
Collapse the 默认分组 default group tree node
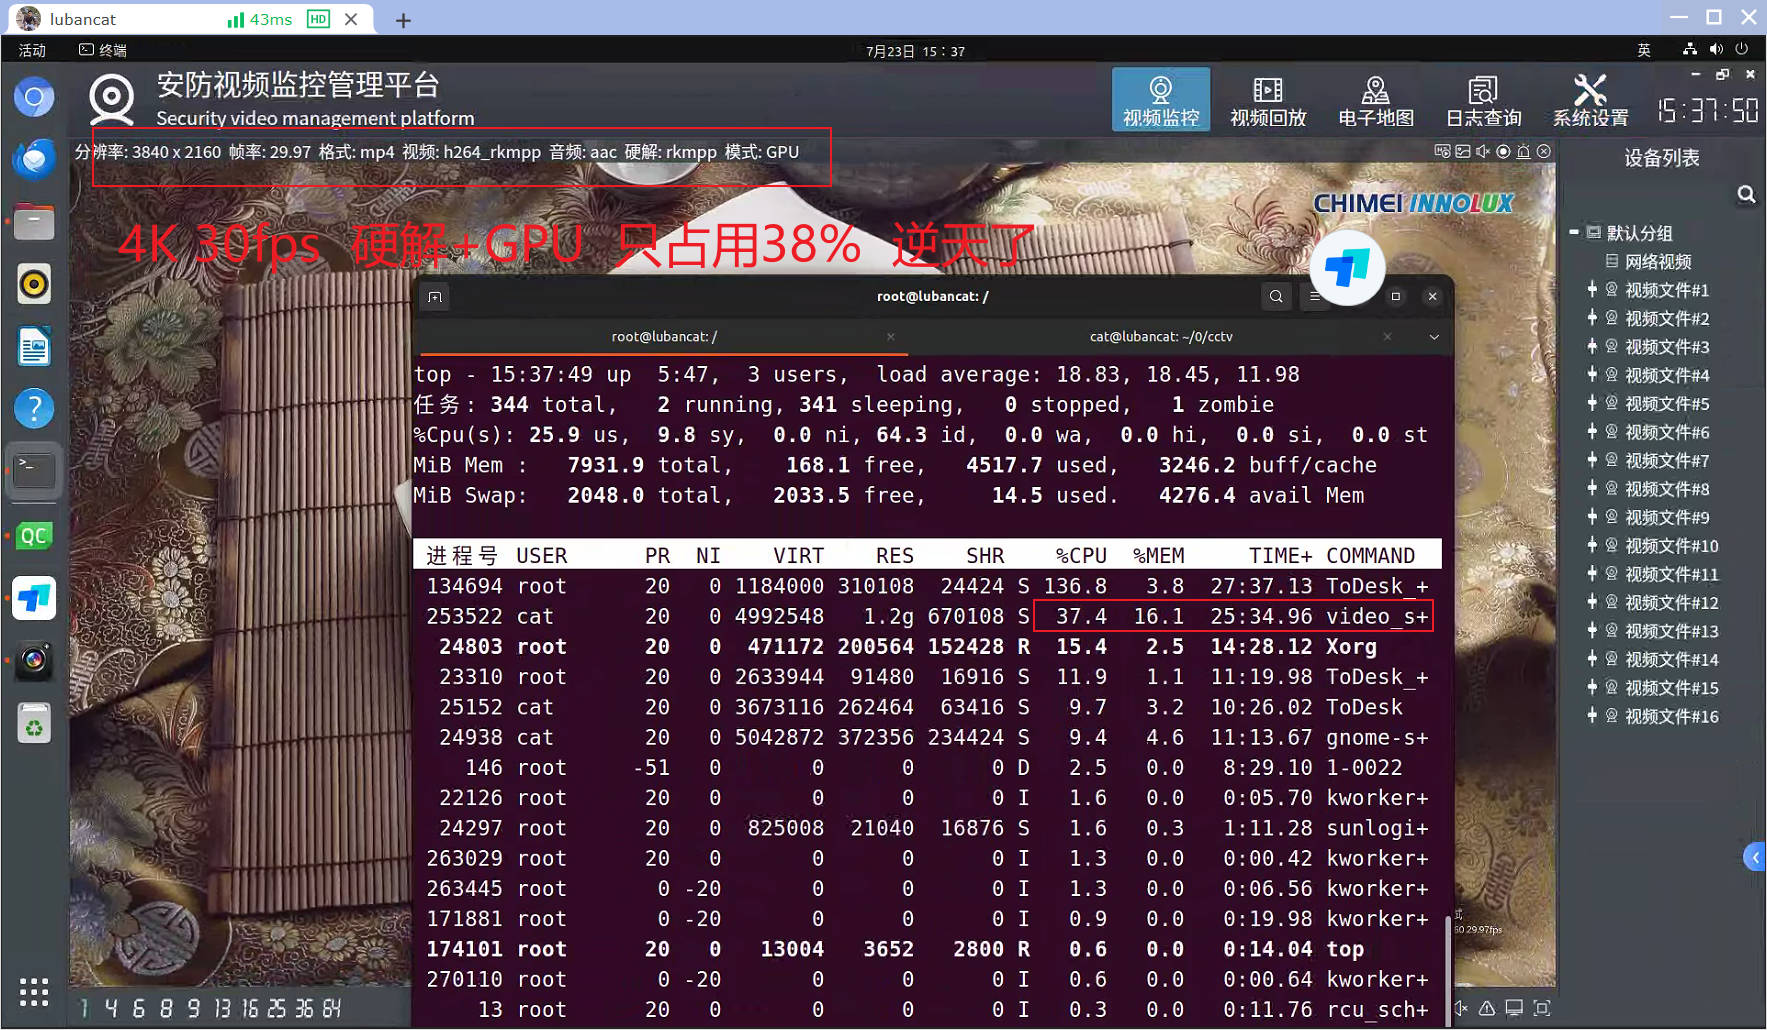coord(1574,232)
